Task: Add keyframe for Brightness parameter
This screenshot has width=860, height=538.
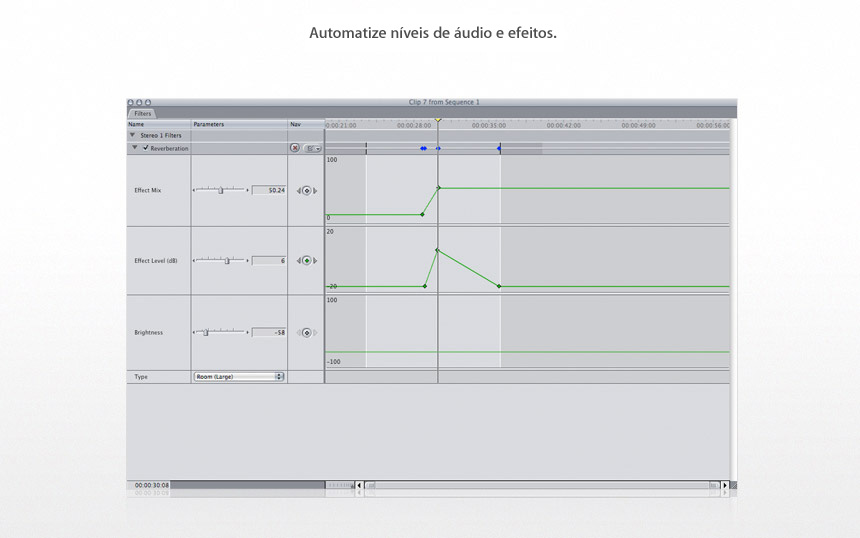Action: (307, 333)
